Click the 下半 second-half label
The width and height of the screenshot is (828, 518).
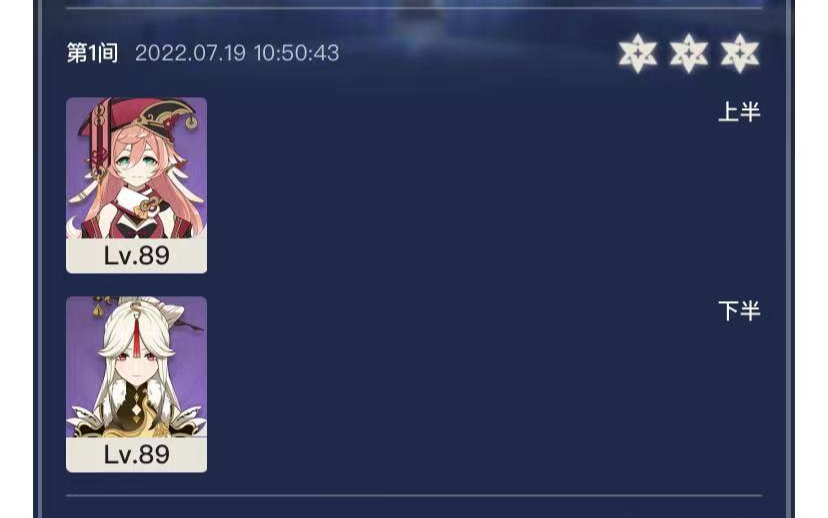[739, 311]
